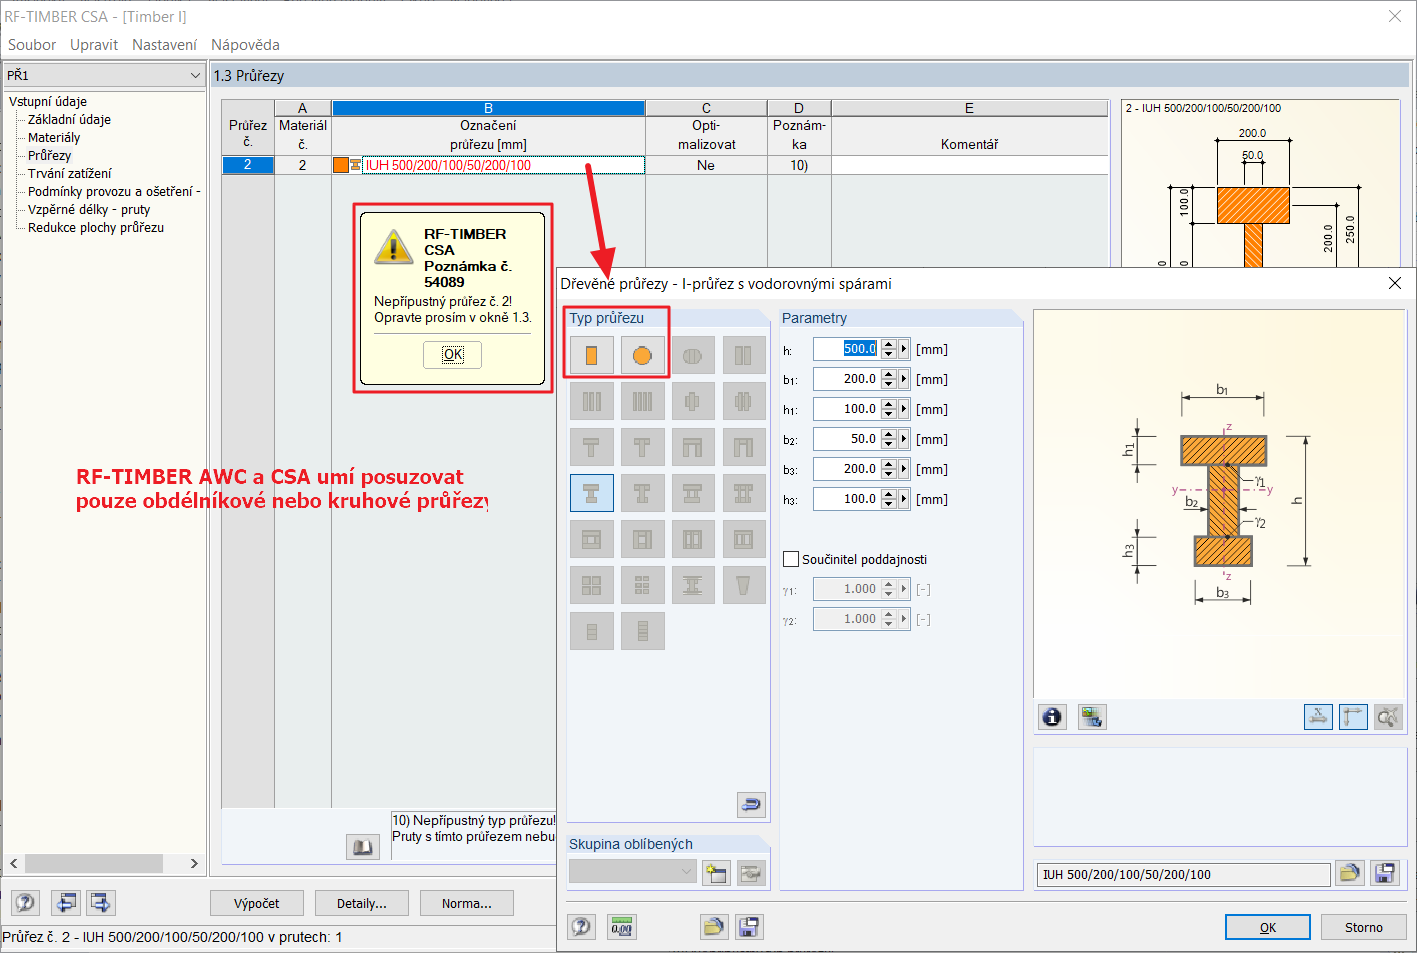Click the open folder icon in dialog bottom bar
1417x953 pixels.
(x=714, y=927)
